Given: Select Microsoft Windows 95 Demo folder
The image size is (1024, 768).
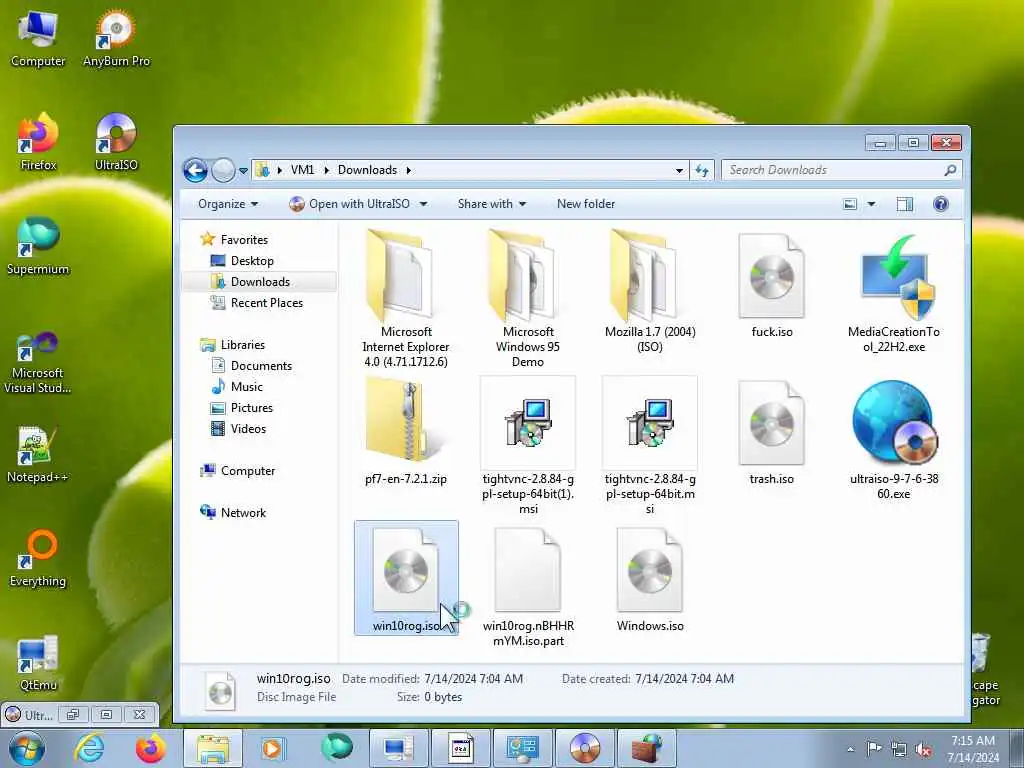Looking at the screenshot, I should point(528,299).
